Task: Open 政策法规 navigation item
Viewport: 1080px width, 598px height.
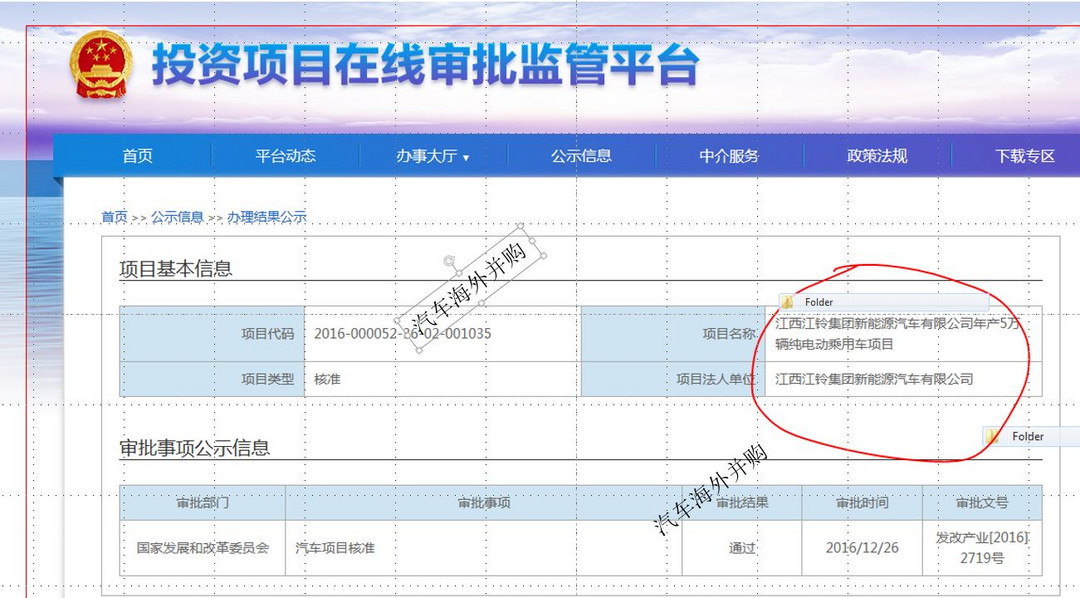Action: pyautogui.click(x=877, y=156)
